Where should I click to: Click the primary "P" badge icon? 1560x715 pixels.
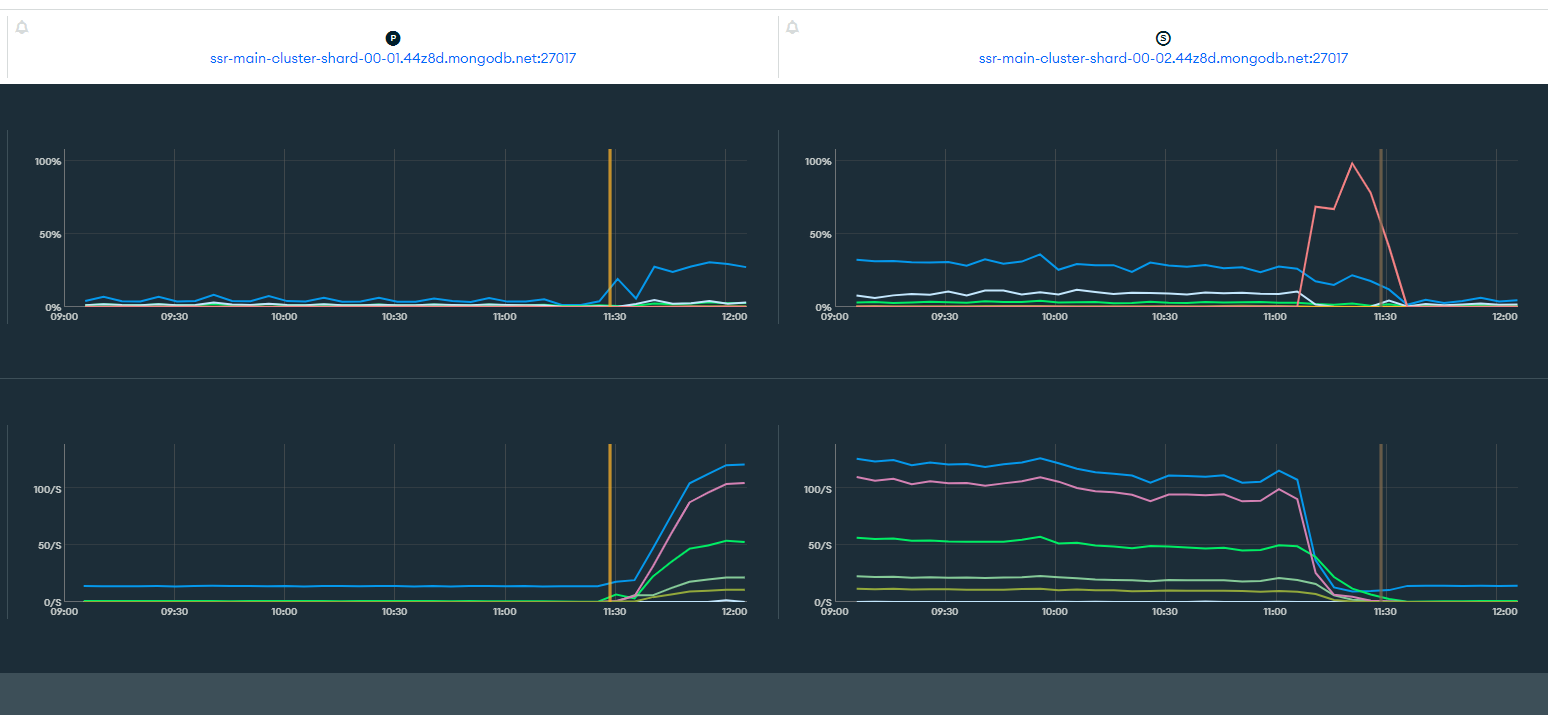[x=393, y=38]
